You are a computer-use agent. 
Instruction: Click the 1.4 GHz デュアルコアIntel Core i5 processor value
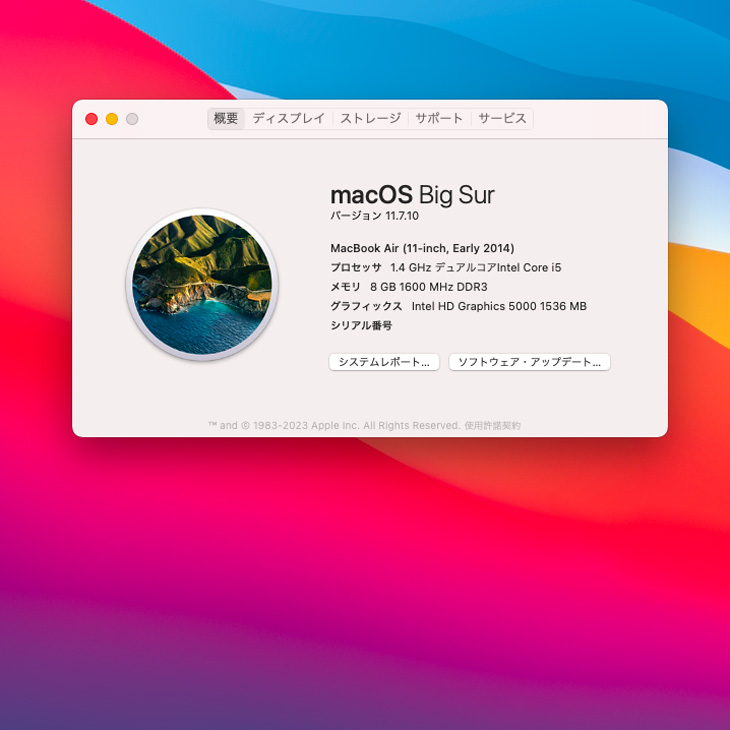[476, 268]
